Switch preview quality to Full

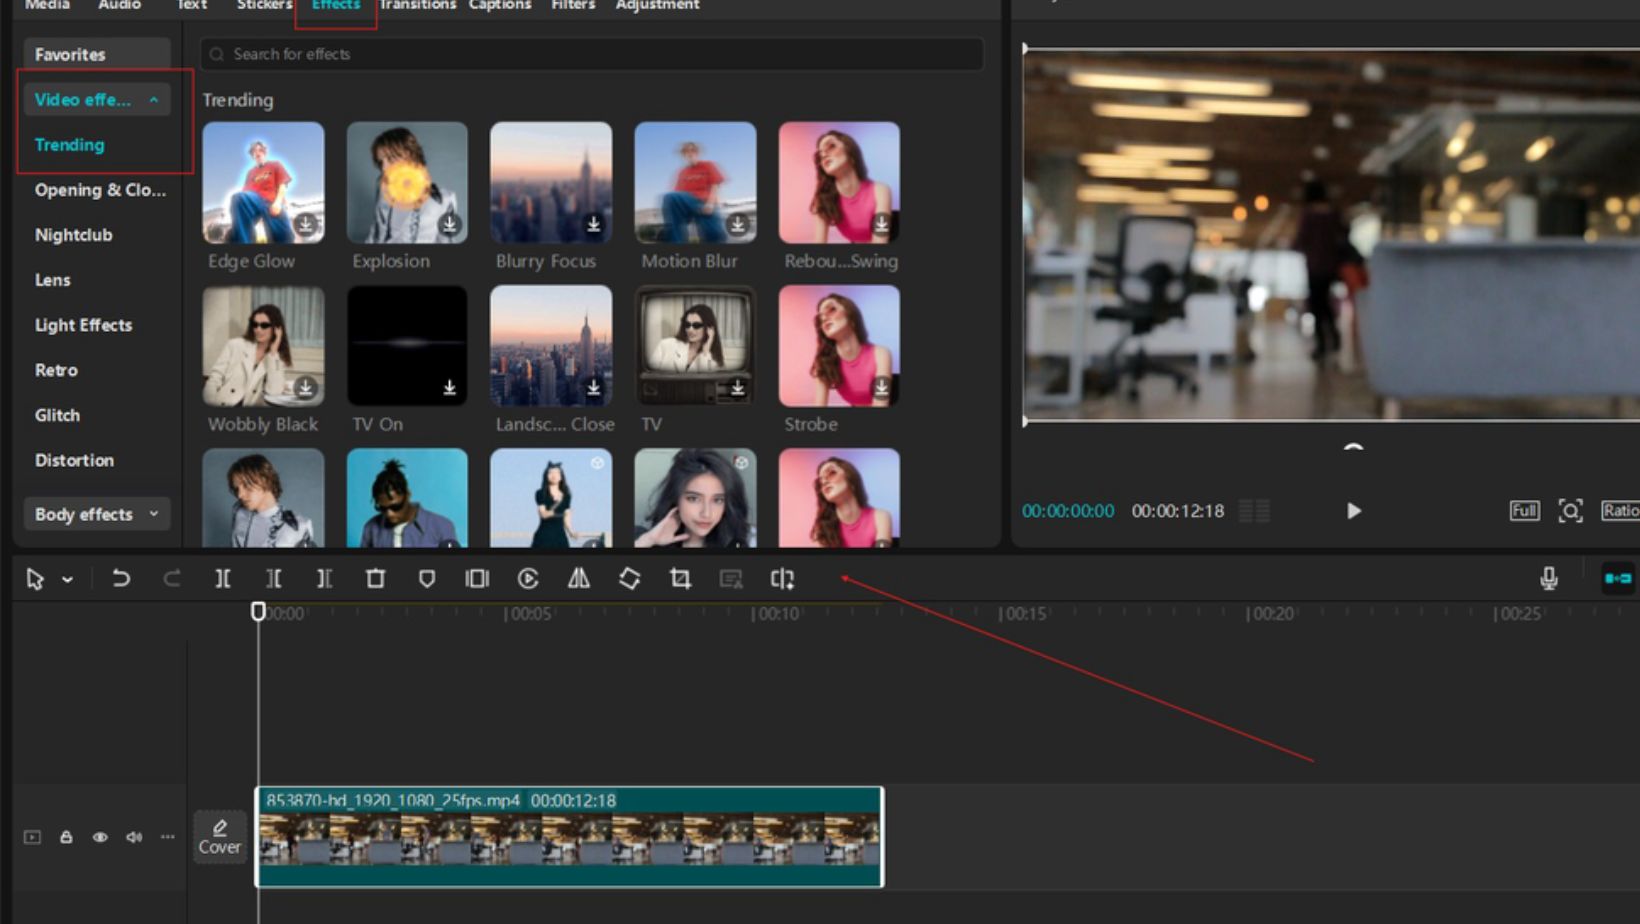tap(1524, 511)
